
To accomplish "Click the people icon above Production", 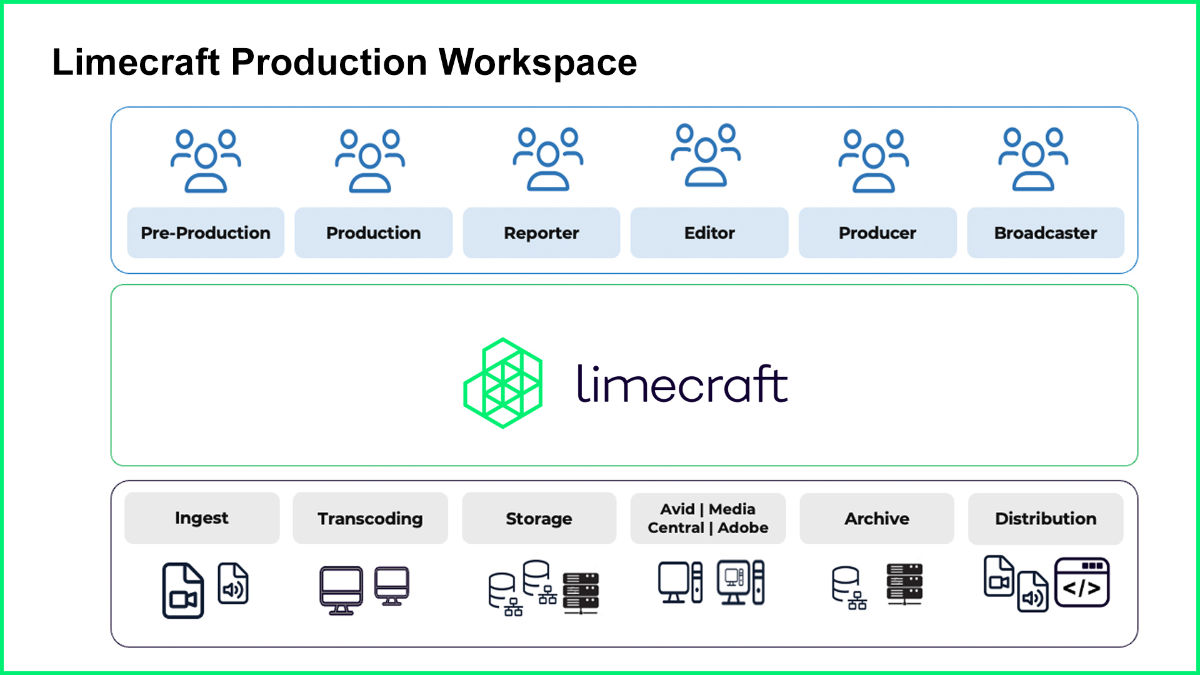I will [370, 160].
